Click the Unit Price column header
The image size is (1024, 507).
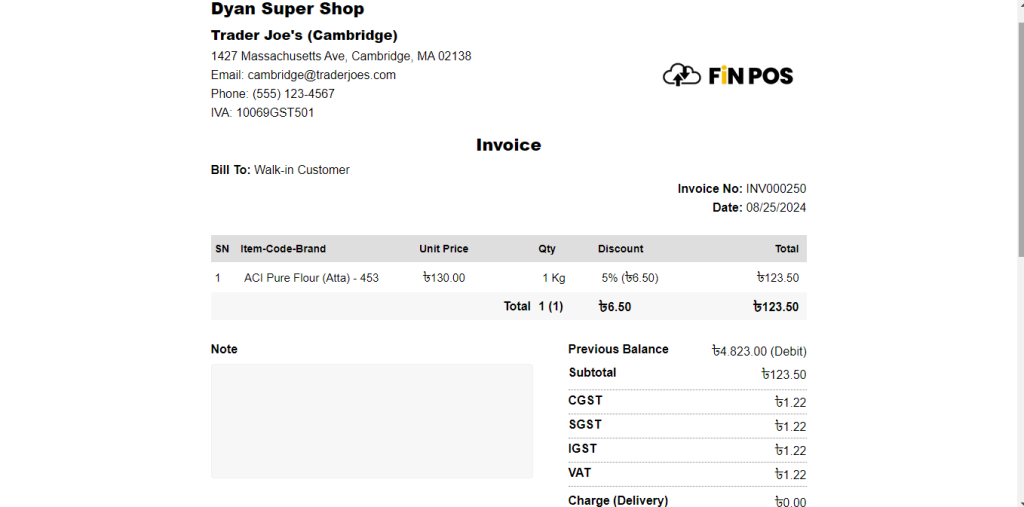(x=443, y=249)
